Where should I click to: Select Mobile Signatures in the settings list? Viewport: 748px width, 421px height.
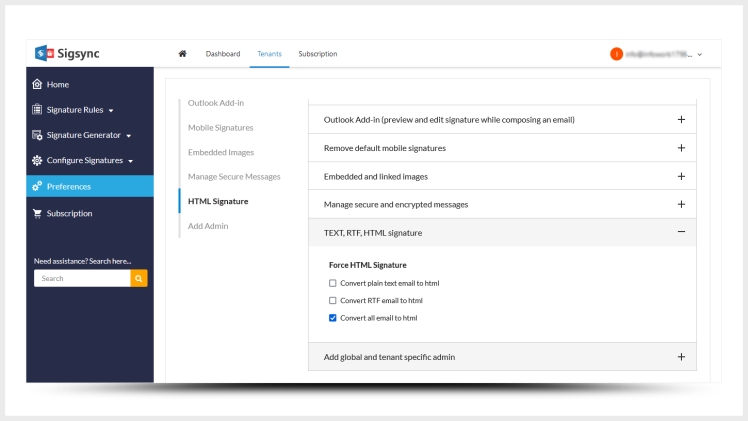[x=220, y=128]
